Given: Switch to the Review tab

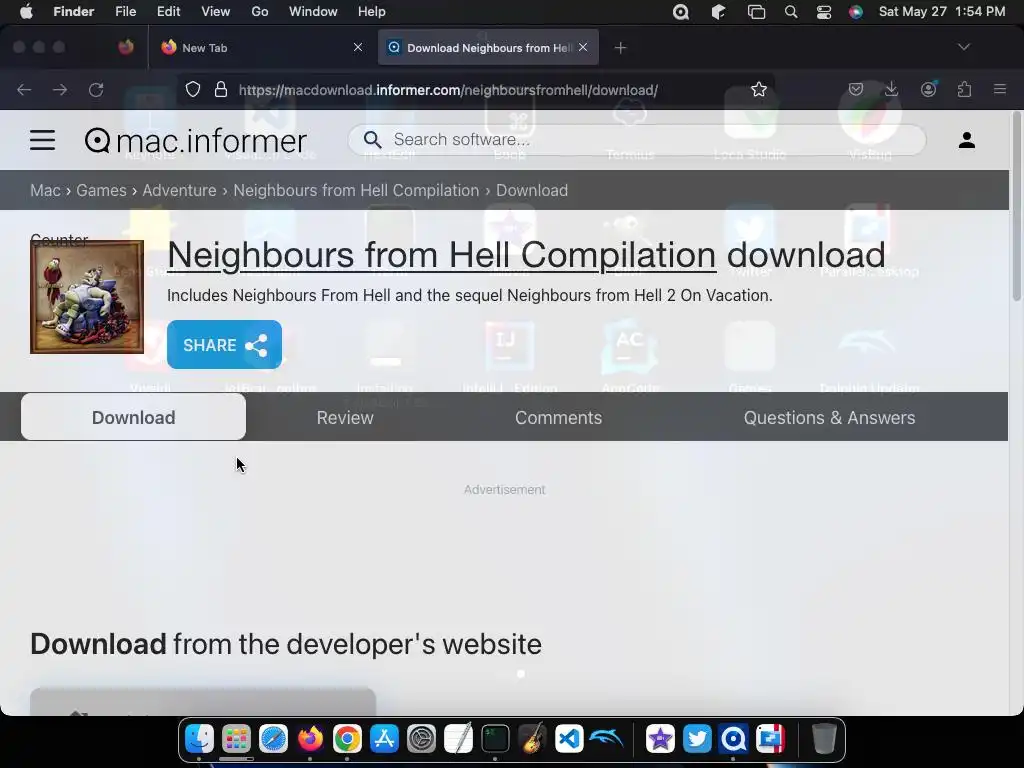Looking at the screenshot, I should click(x=345, y=417).
